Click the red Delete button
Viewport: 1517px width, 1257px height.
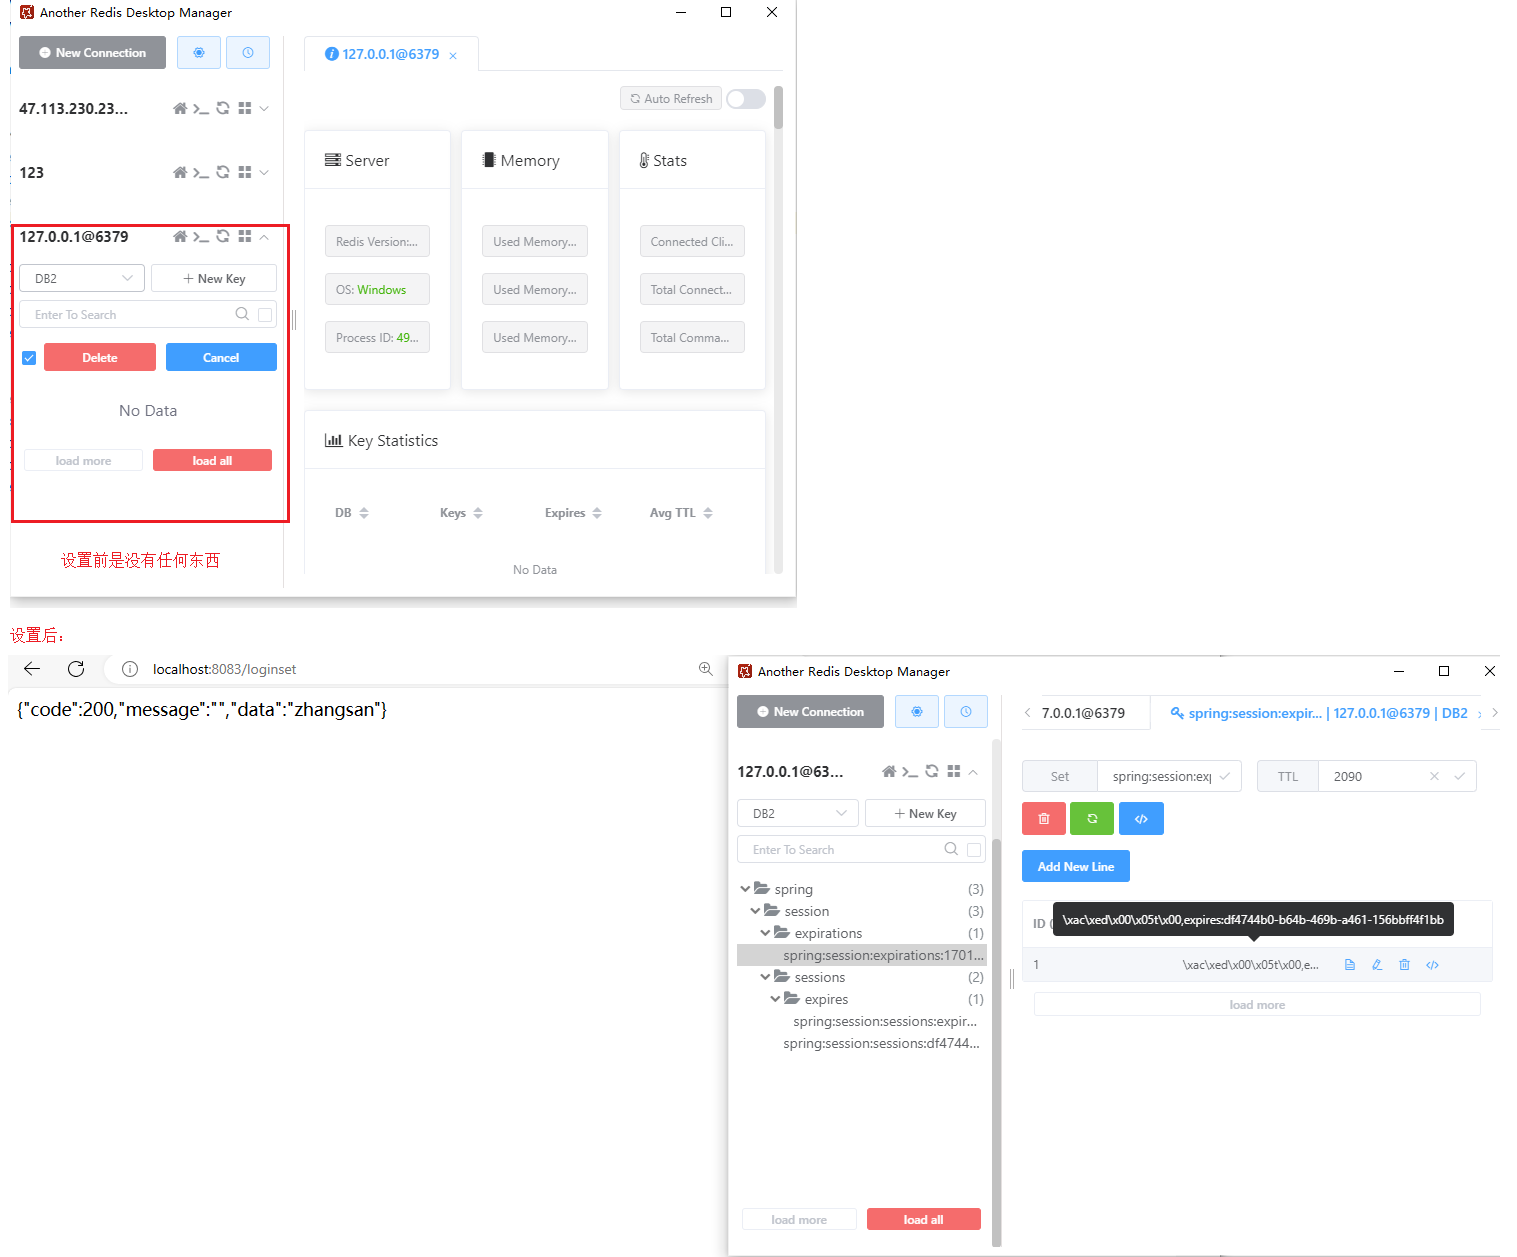(100, 357)
